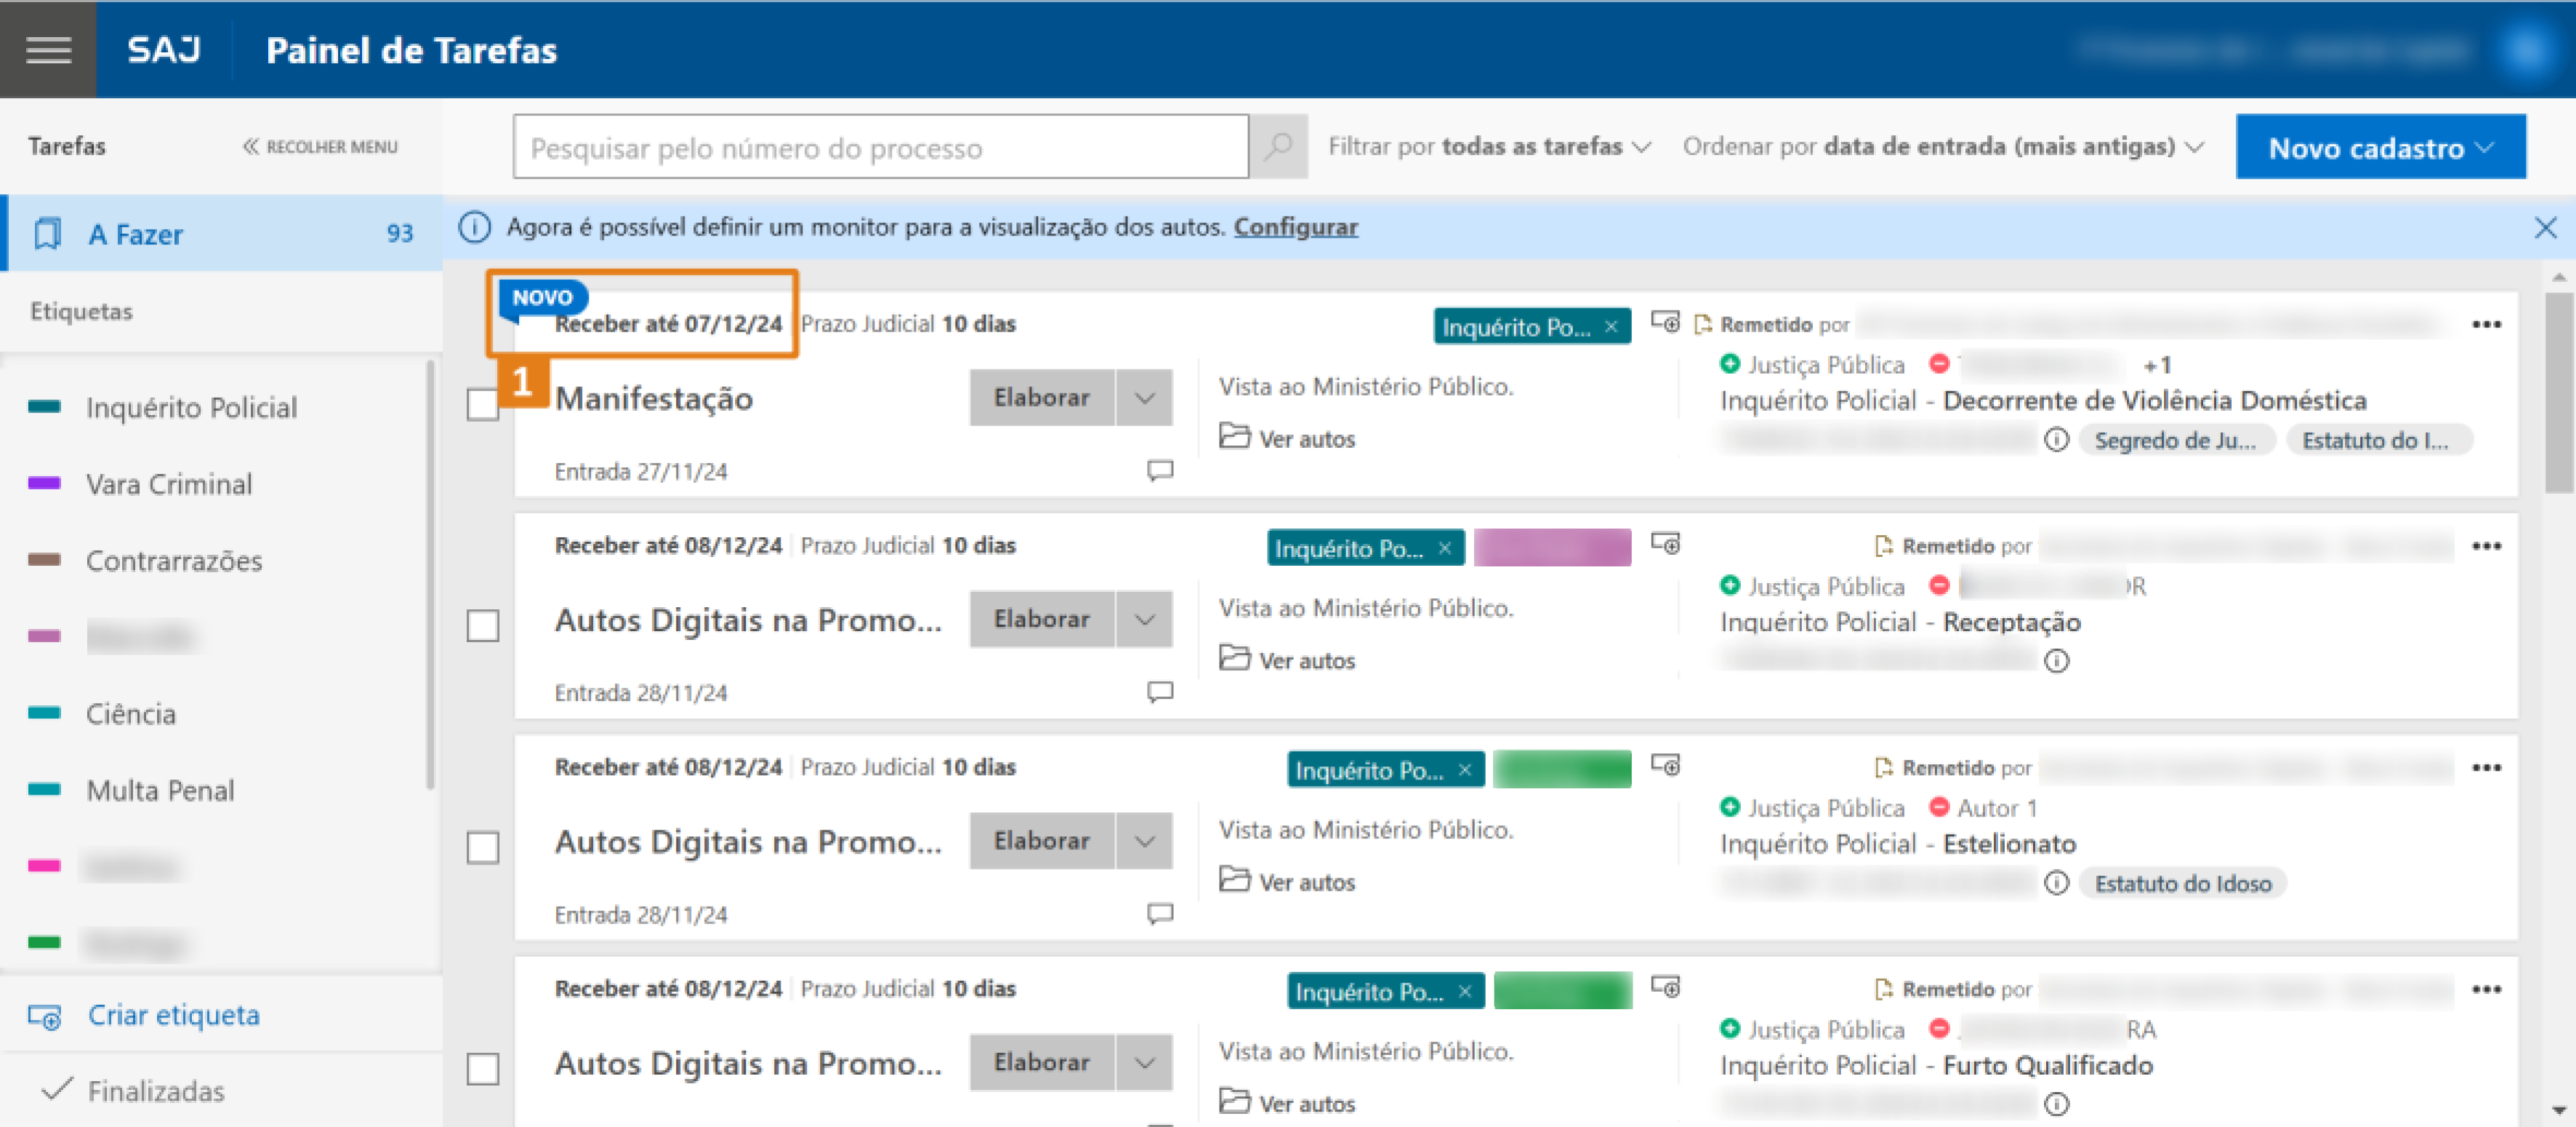
Task: Open the 'Ordenar por data de entrada' dropdown
Action: [x=1941, y=146]
